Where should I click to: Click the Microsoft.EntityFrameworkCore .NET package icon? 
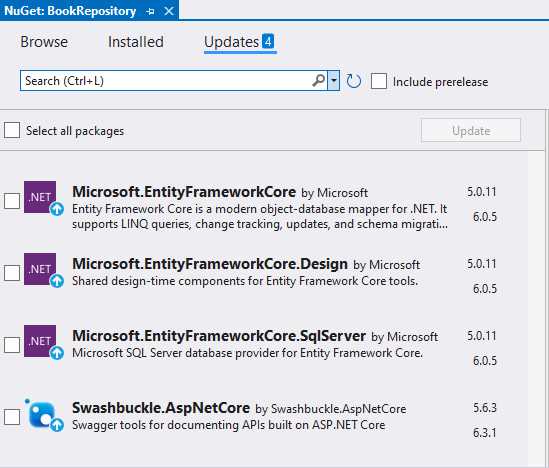[x=40, y=197]
